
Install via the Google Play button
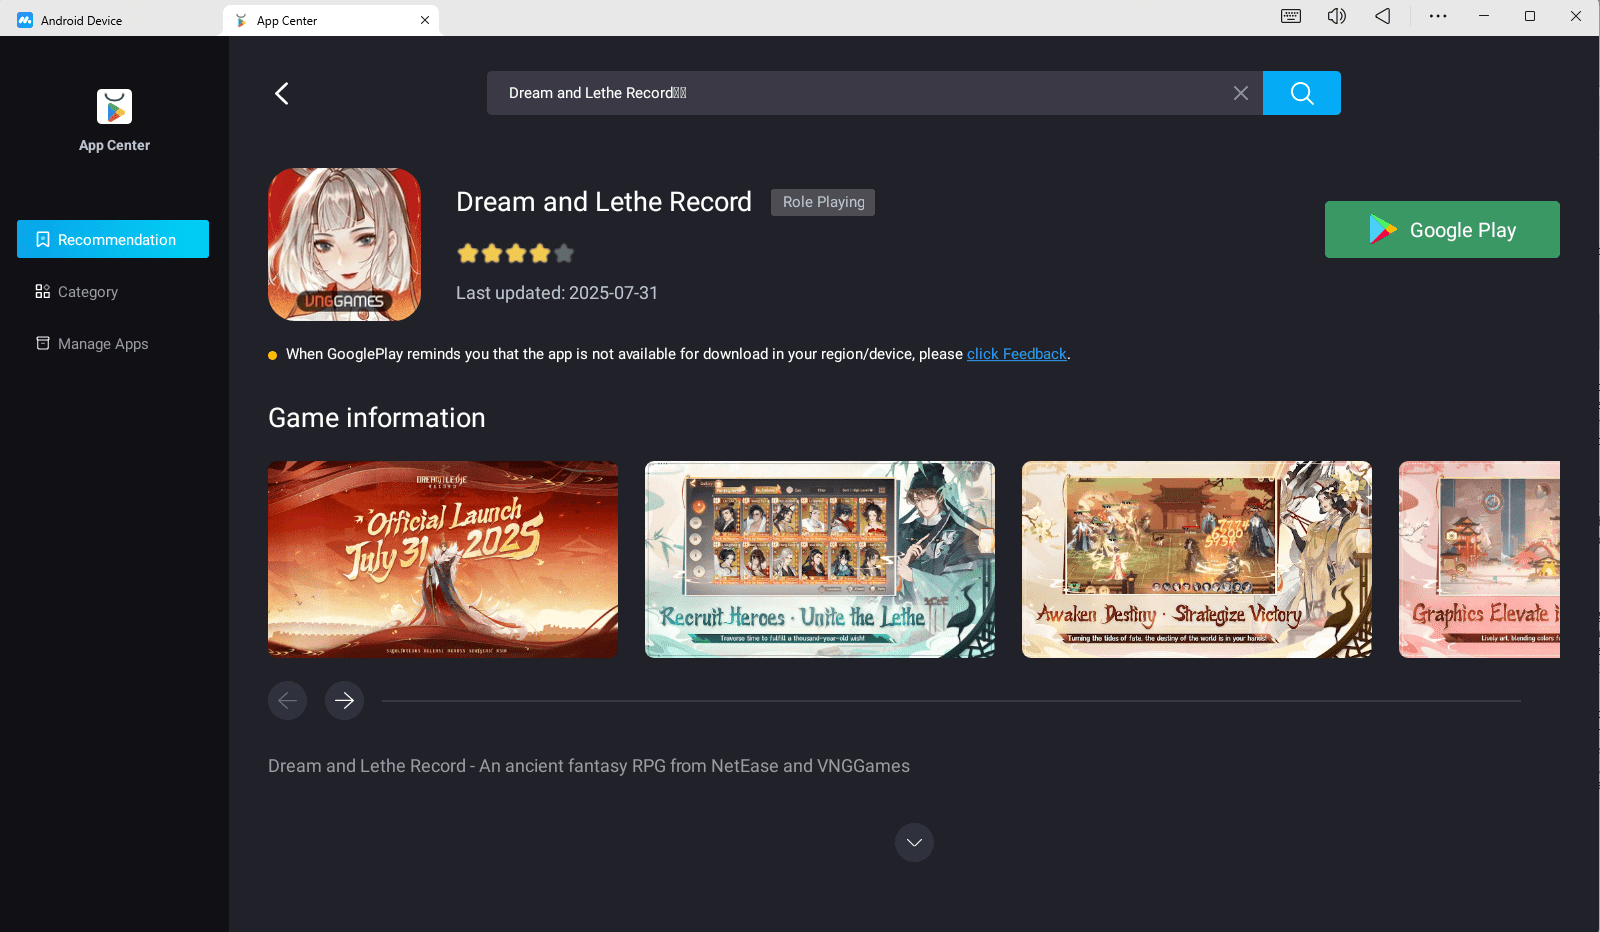tap(1442, 229)
